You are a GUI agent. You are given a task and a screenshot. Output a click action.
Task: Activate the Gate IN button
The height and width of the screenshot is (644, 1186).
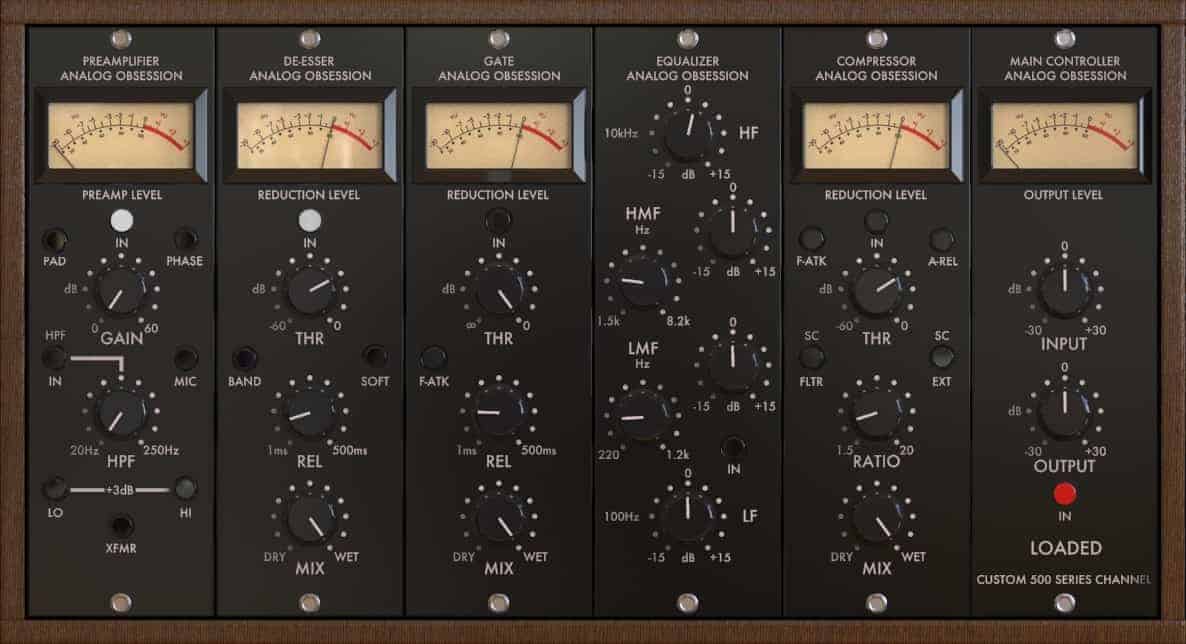point(498,220)
